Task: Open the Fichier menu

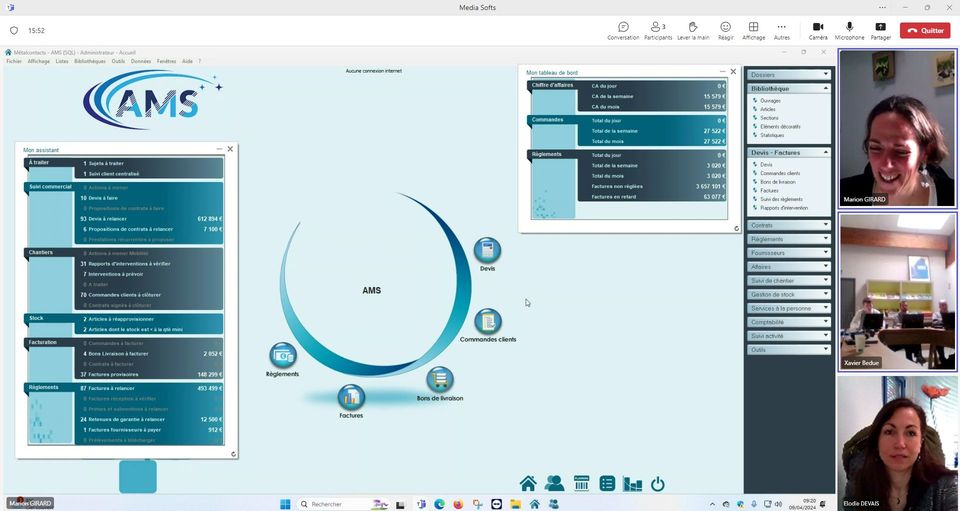Action: [x=14, y=61]
